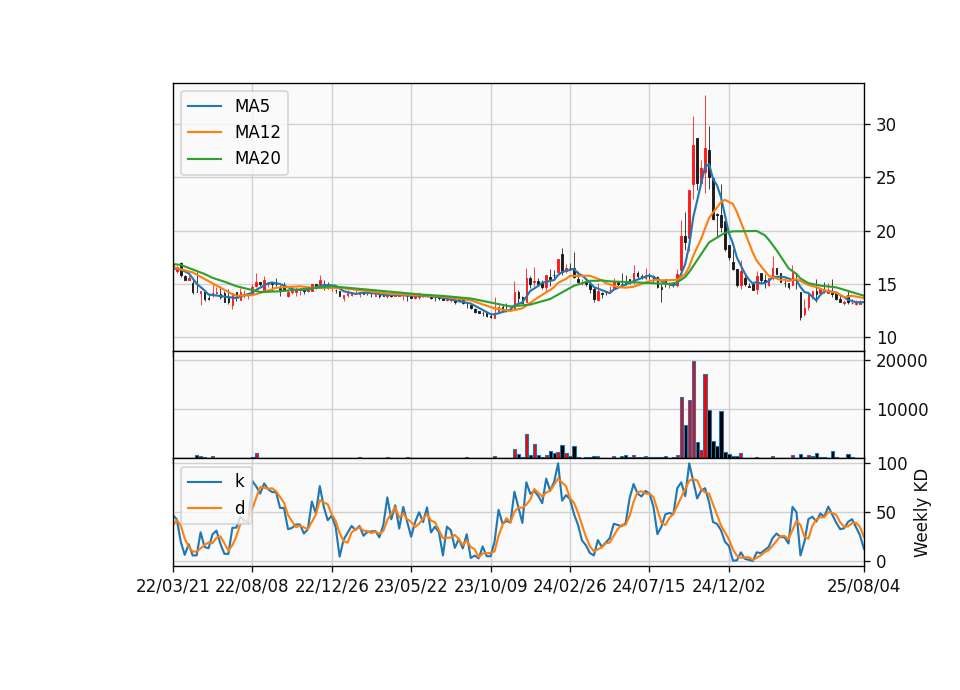
Task: Click the blue MA5 legend line sample
Action: click(x=204, y=107)
